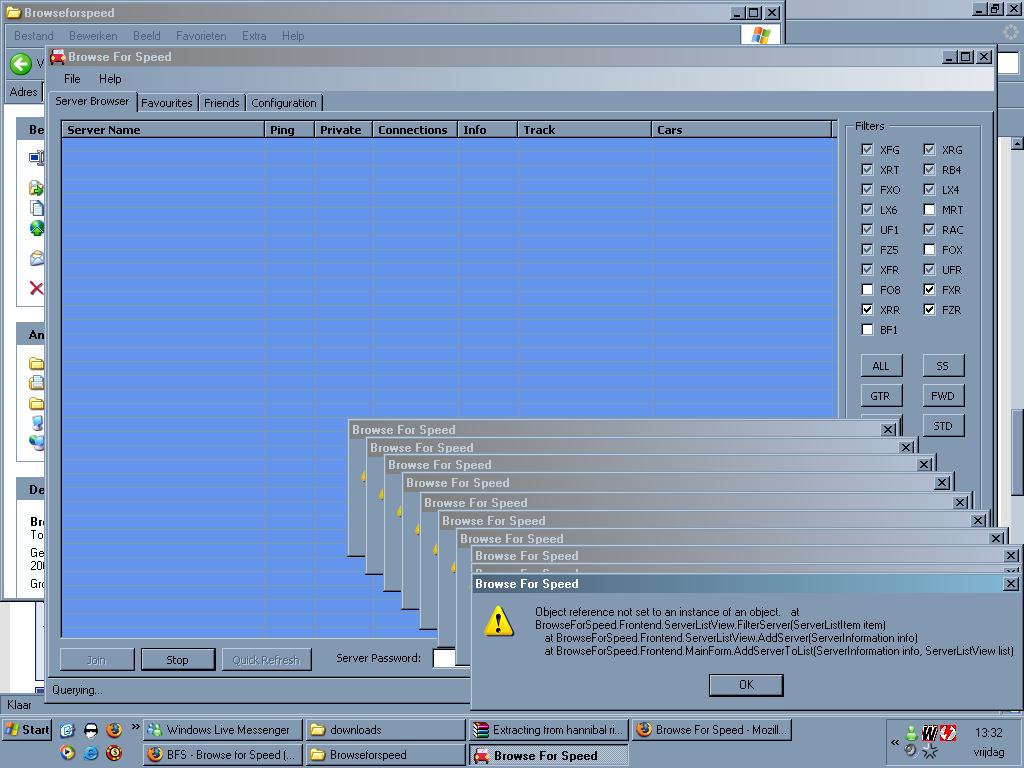Image resolution: width=1024 pixels, height=768 pixels.
Task: Click the Messenger buddy icon in system tray
Action: 911,733
